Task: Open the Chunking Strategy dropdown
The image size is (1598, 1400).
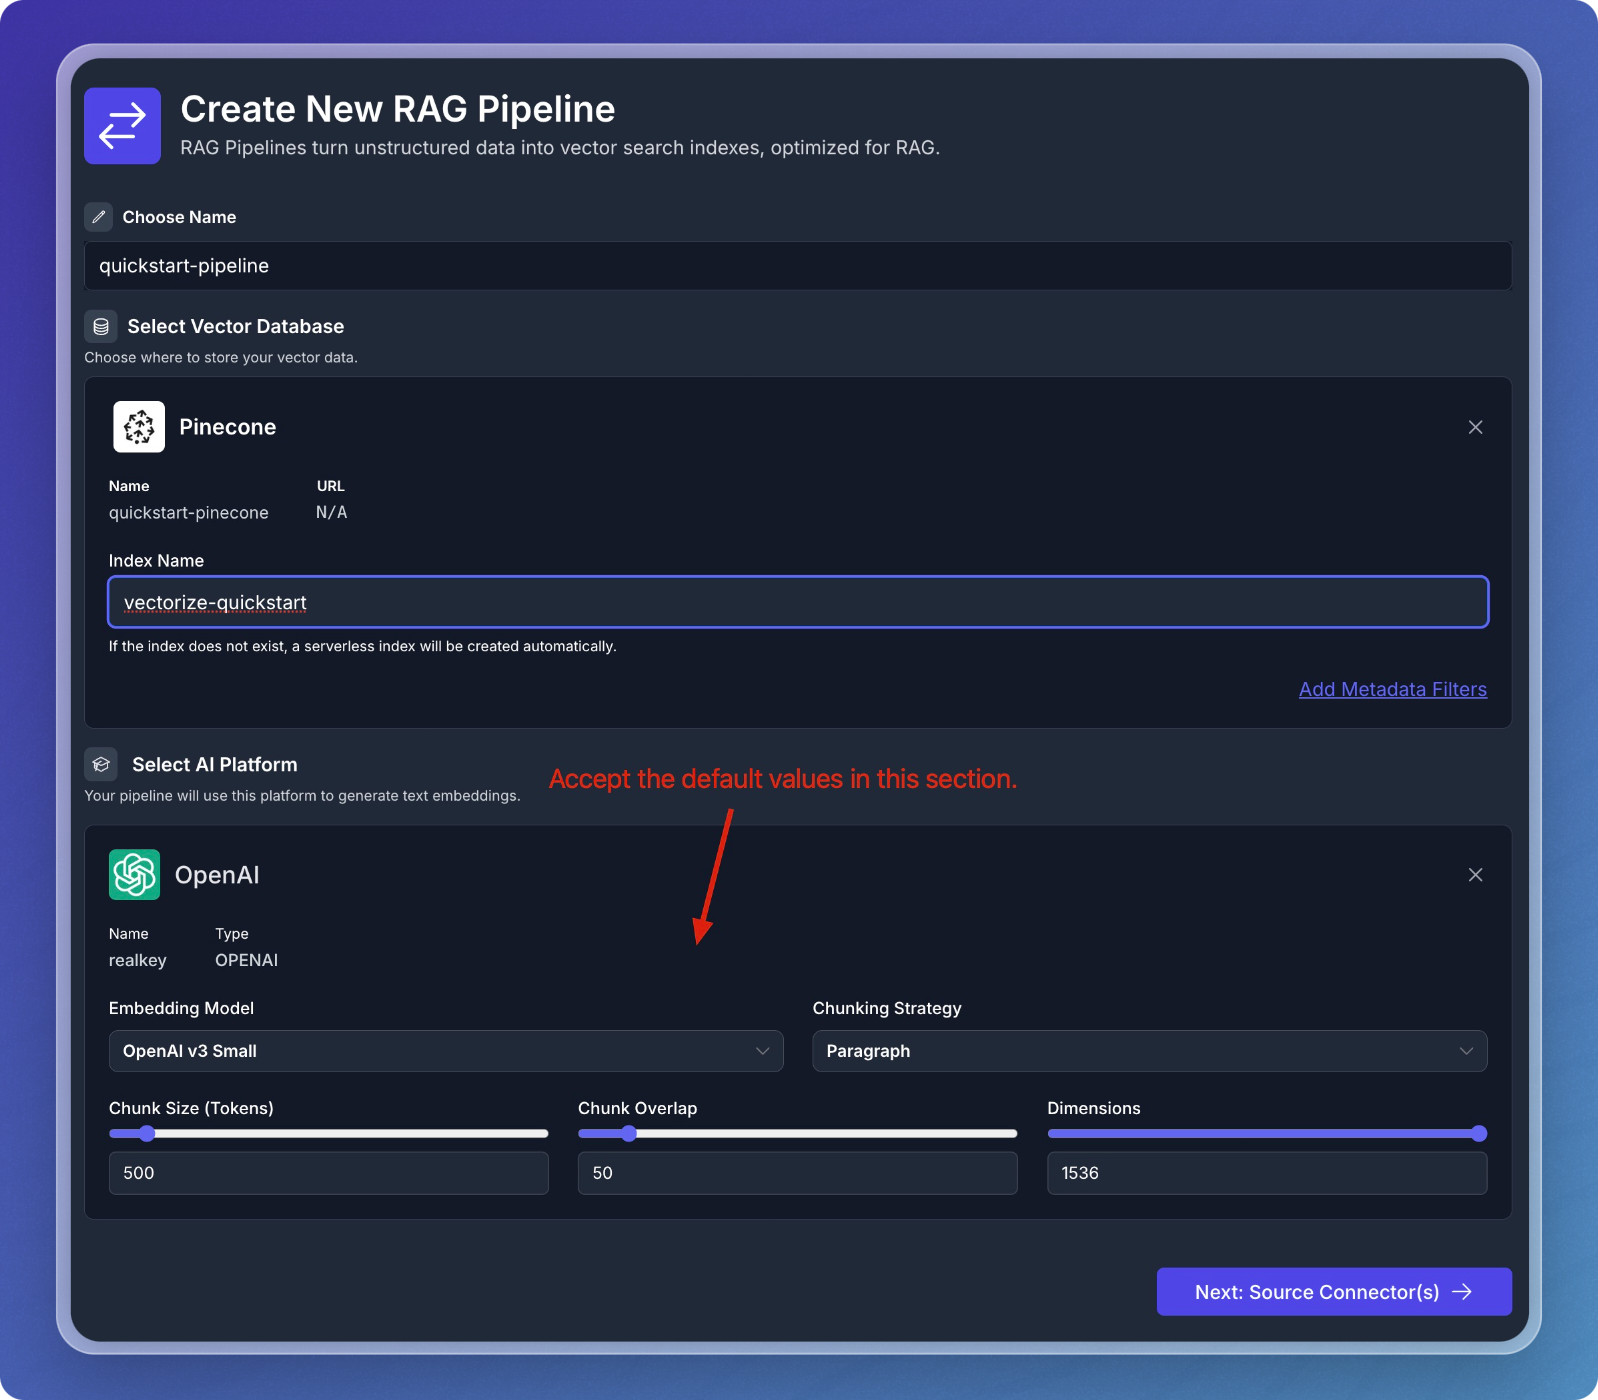Action: click(1150, 1051)
